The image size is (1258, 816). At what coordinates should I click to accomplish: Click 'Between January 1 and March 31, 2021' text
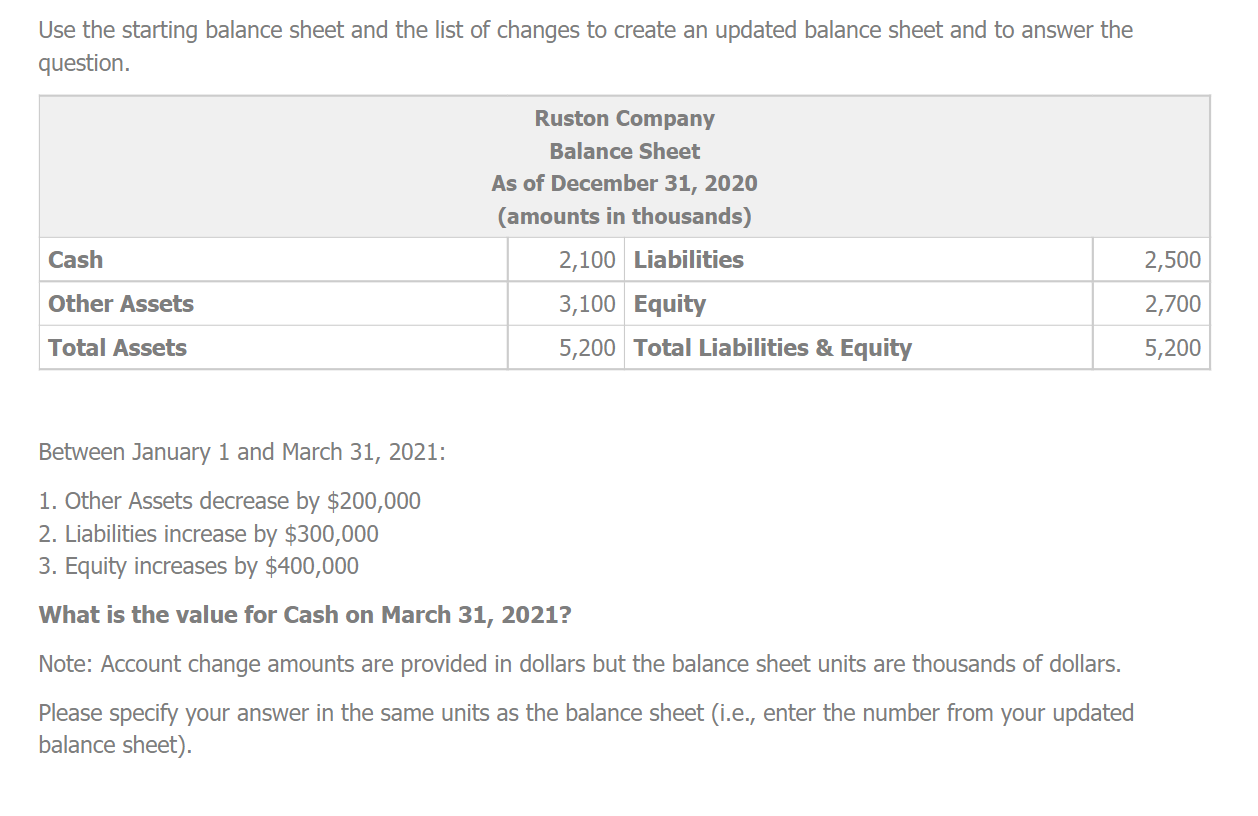click(241, 452)
